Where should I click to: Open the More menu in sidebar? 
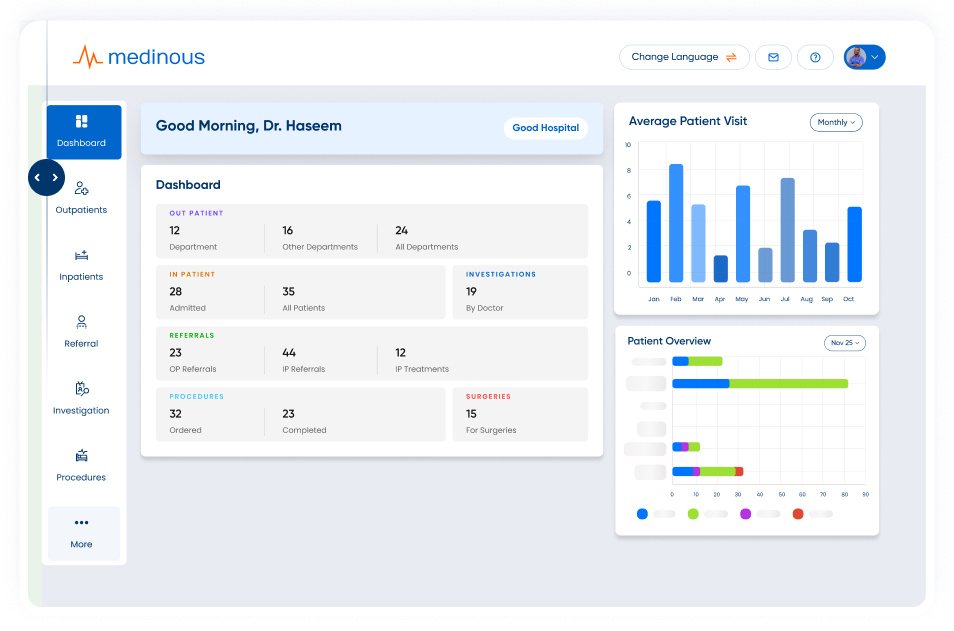click(82, 532)
